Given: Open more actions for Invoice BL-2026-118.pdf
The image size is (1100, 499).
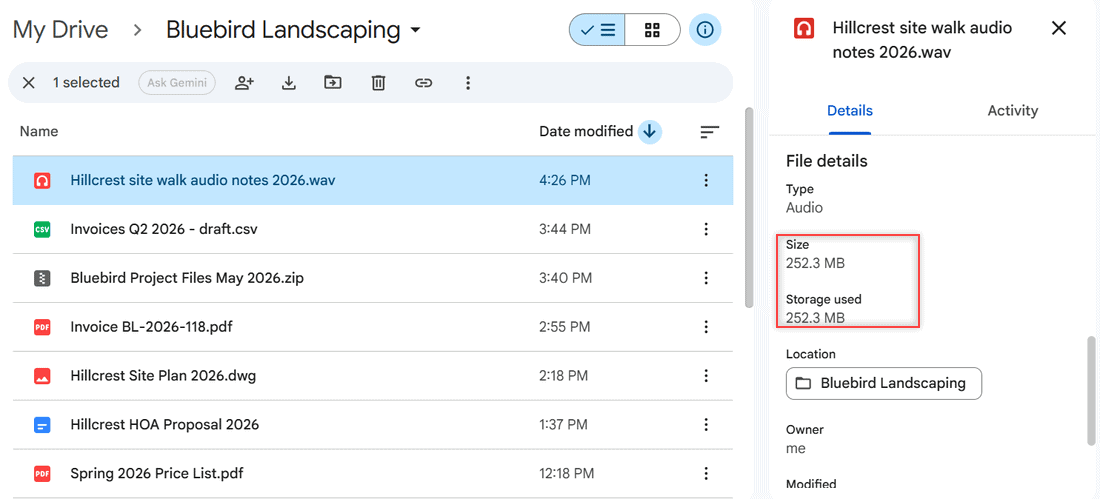Looking at the screenshot, I should click(706, 326).
